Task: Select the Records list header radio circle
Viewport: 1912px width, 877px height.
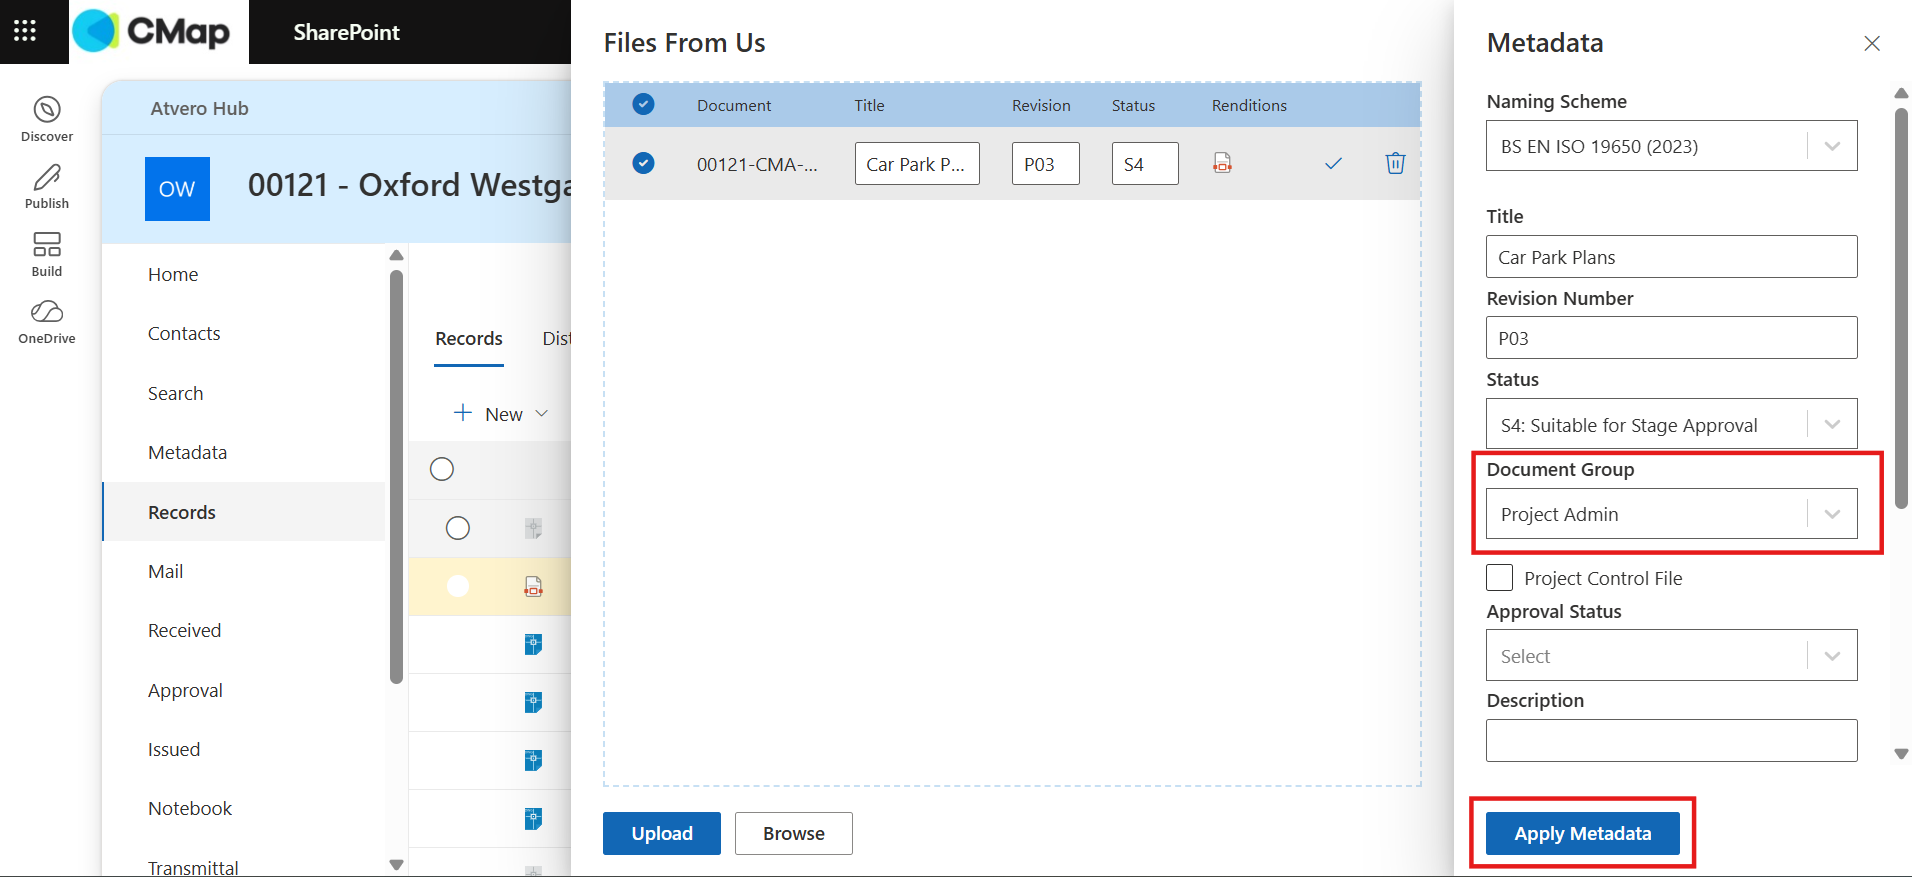Action: (x=442, y=469)
